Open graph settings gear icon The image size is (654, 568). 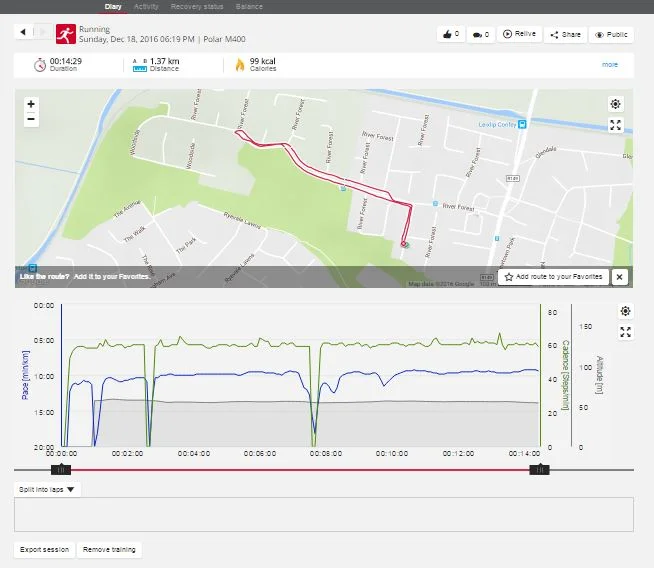tap(625, 312)
